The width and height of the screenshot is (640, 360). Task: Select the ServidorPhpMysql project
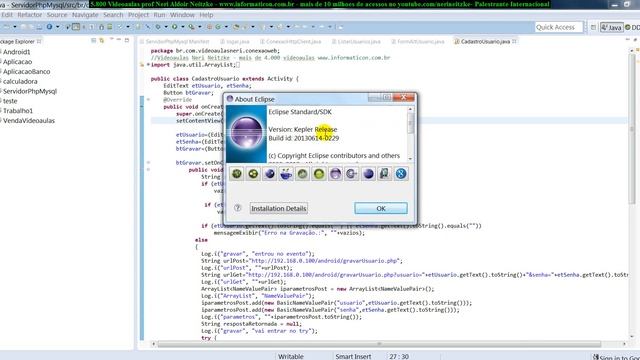coord(30,91)
